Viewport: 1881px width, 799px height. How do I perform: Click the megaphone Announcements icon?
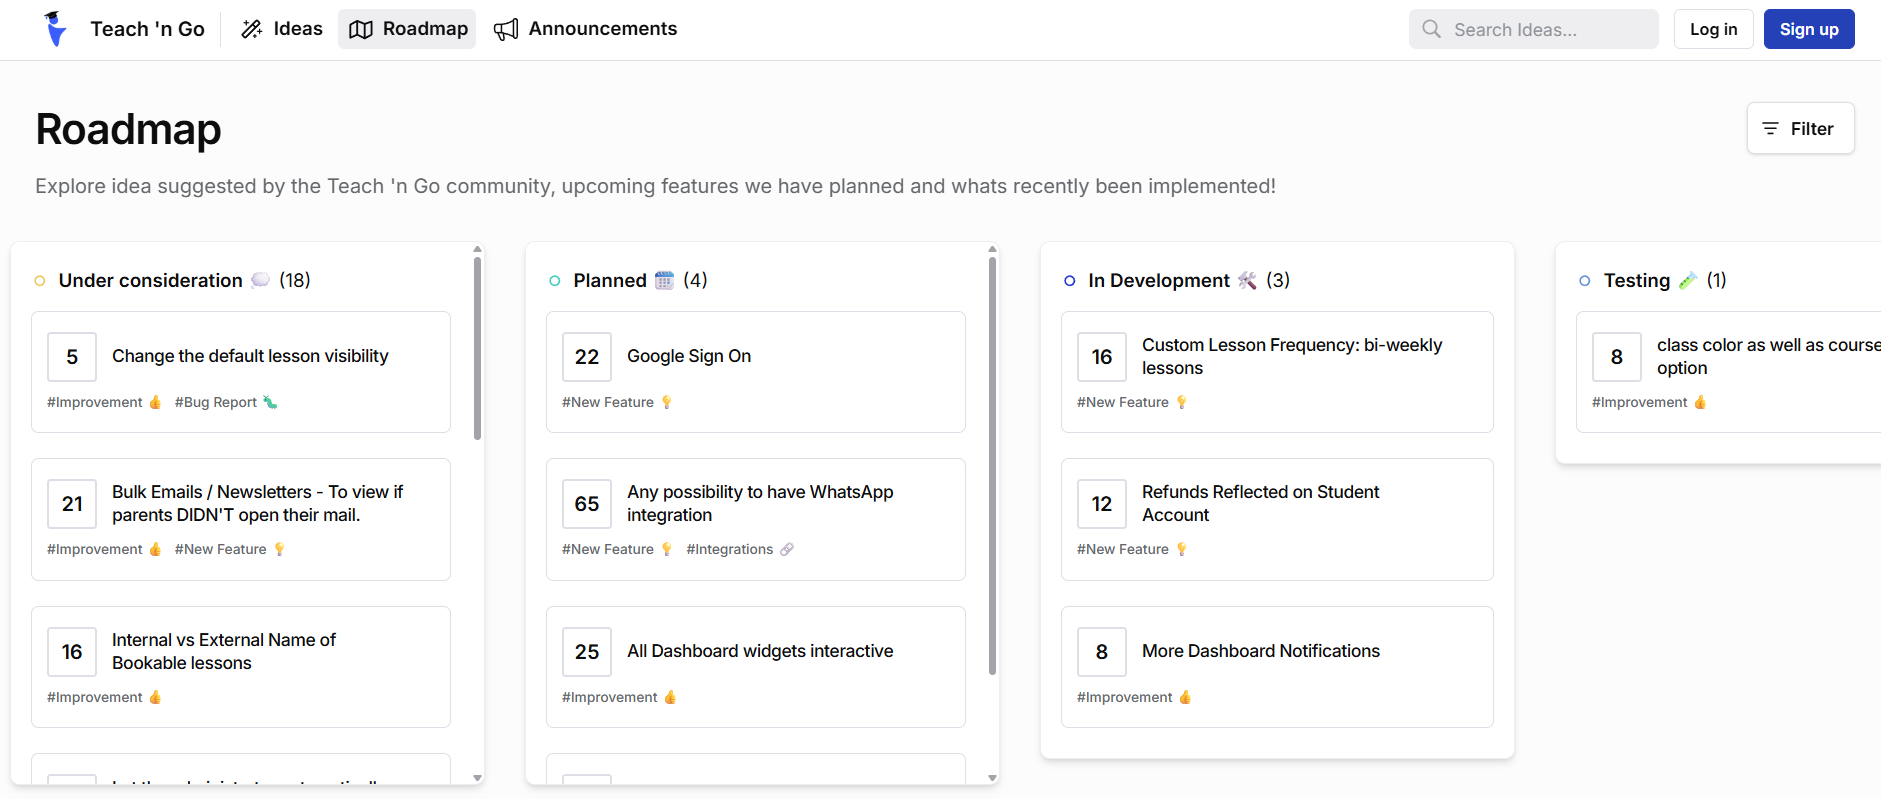pos(506,29)
